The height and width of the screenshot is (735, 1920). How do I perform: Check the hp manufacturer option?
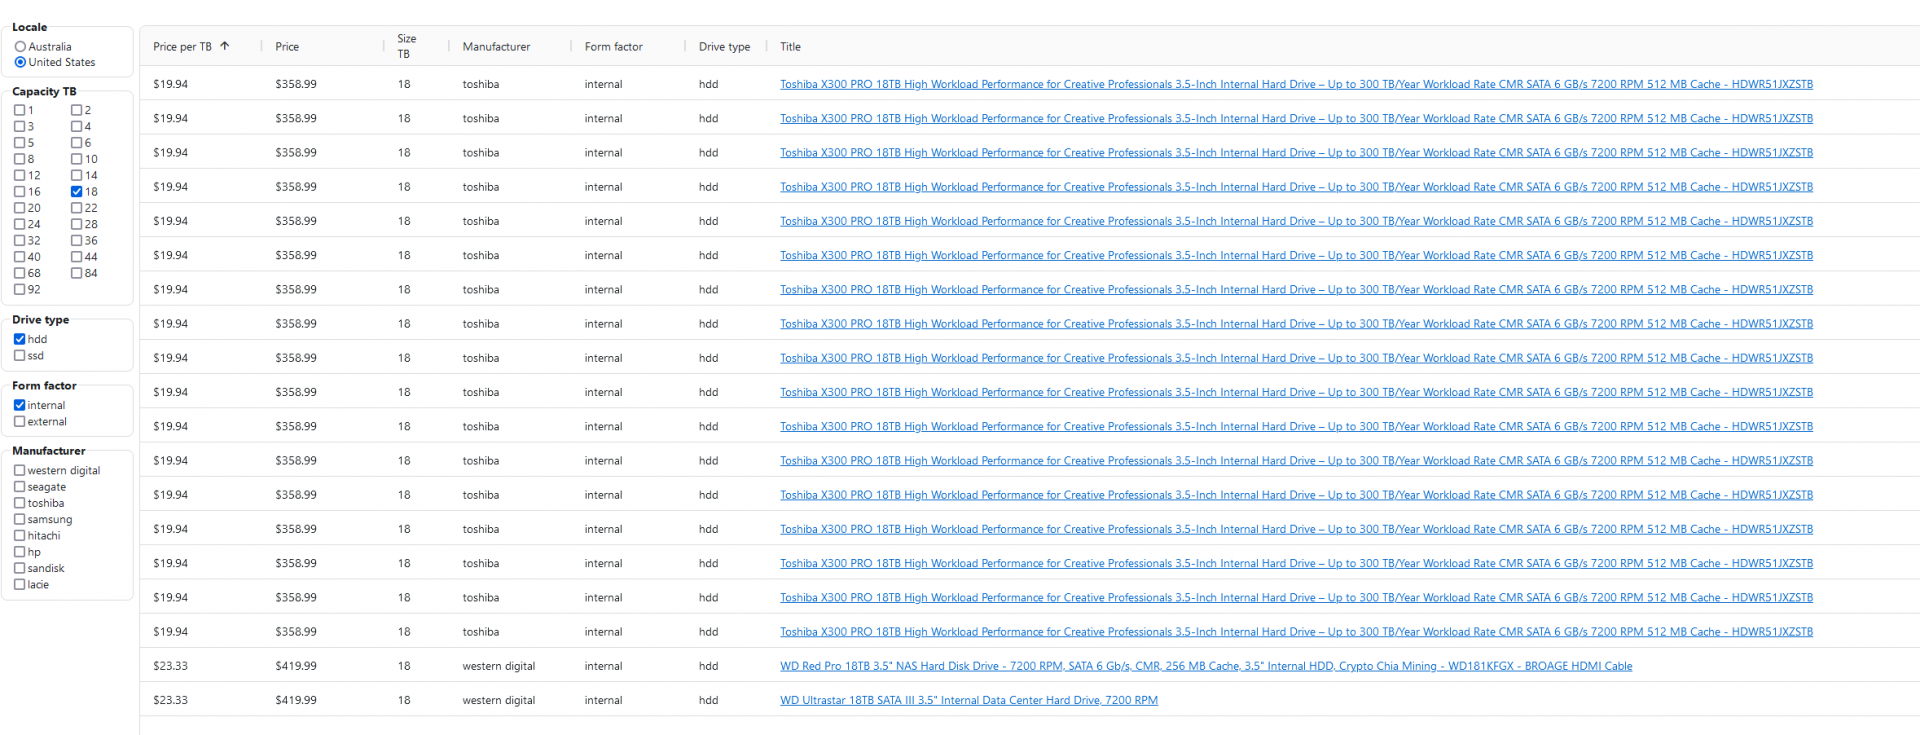19,552
